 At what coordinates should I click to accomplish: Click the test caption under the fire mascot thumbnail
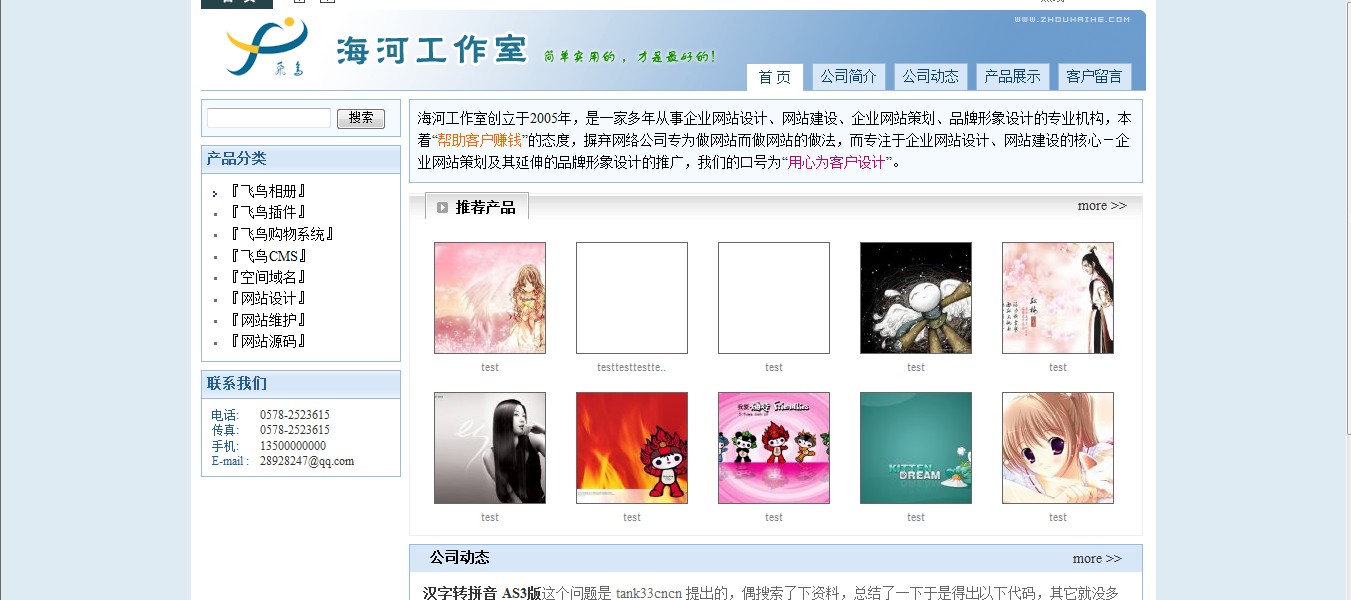point(632,517)
